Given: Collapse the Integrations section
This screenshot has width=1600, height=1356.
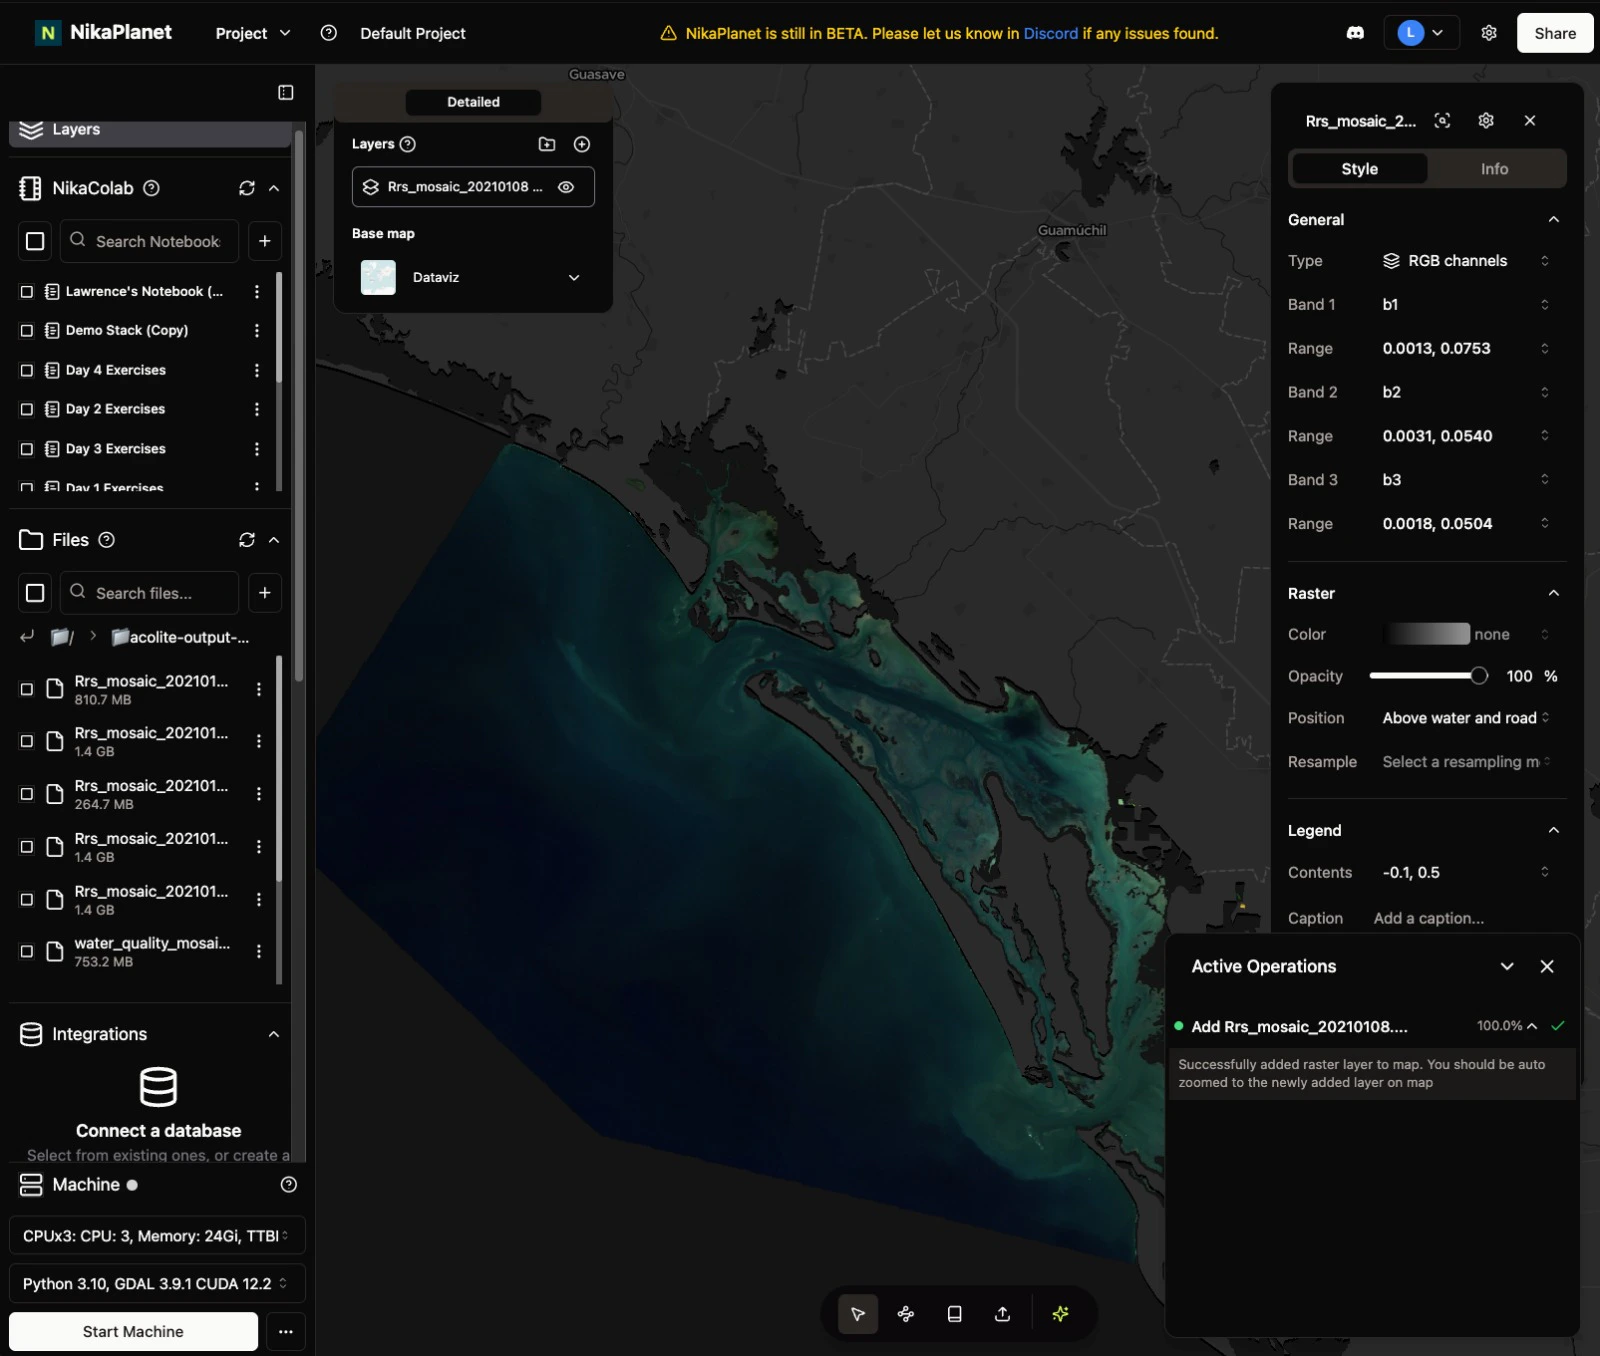Looking at the screenshot, I should pos(274,1034).
